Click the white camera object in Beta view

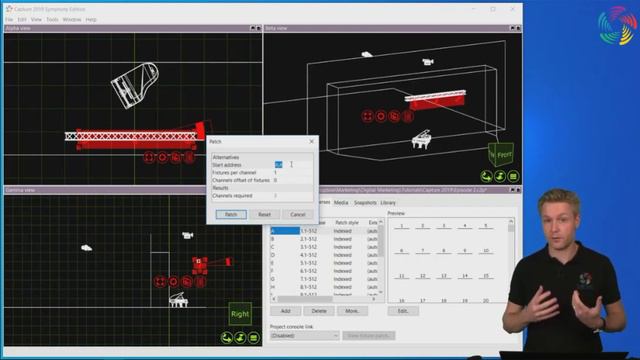click(428, 62)
